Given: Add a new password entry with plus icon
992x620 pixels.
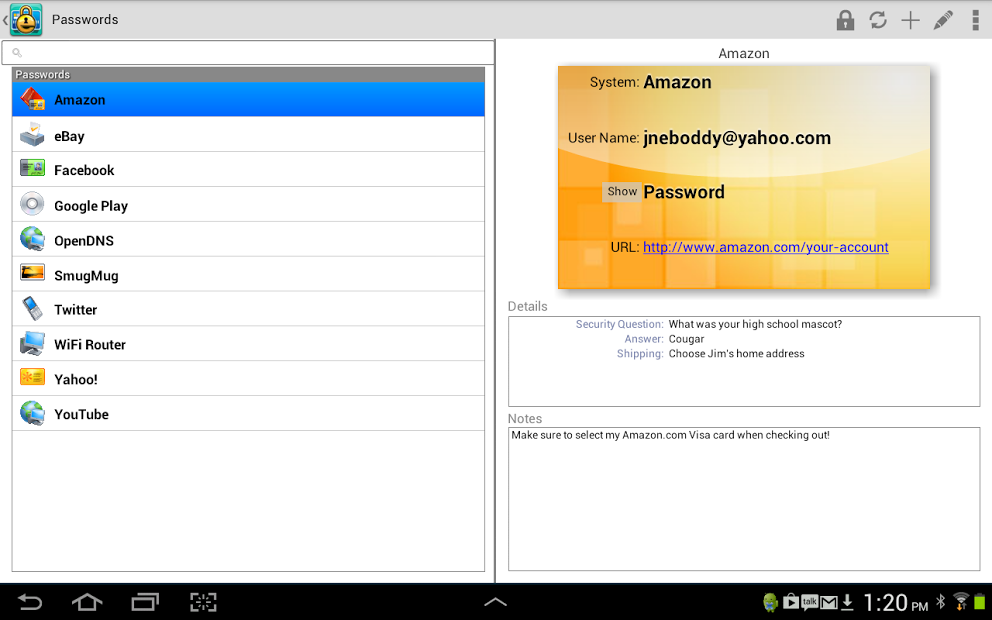Looking at the screenshot, I should [x=911, y=20].
